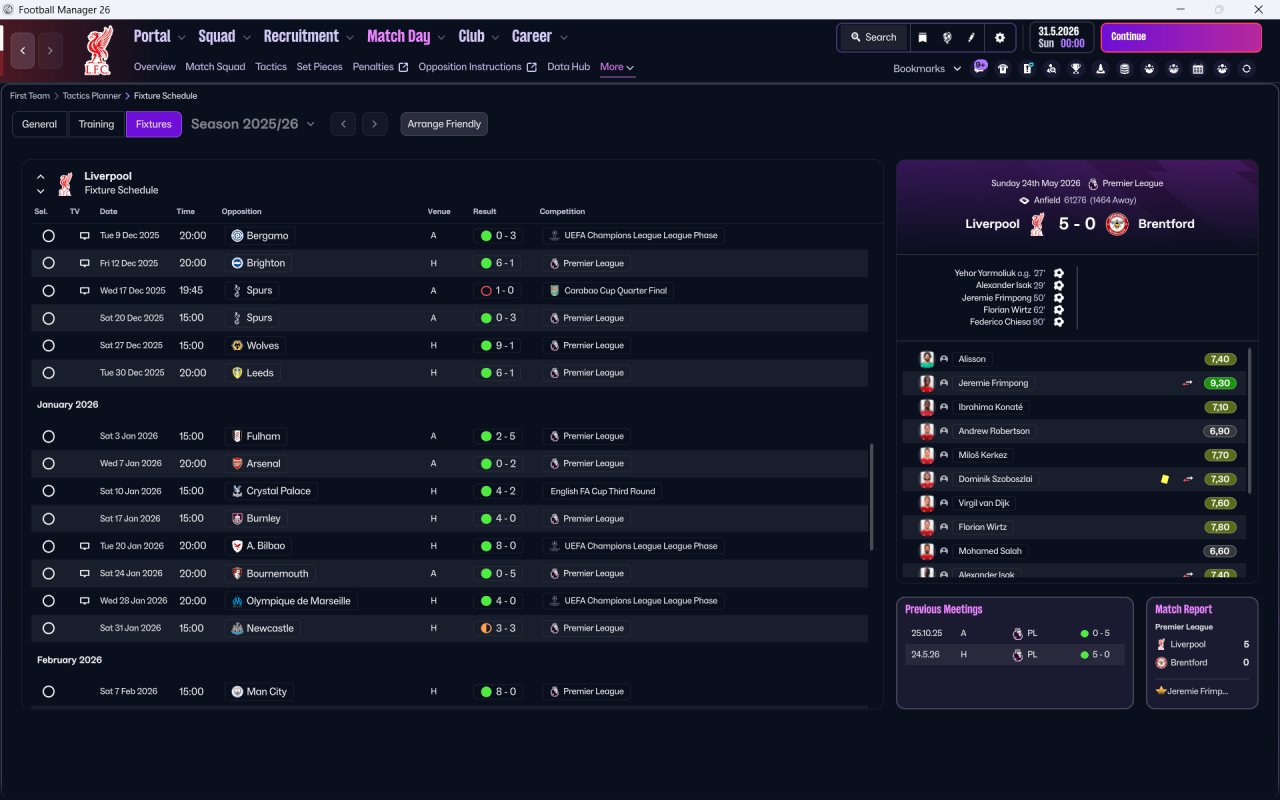Click the bookmark icon beside Search
The width and height of the screenshot is (1280, 800).
[x=923, y=37]
